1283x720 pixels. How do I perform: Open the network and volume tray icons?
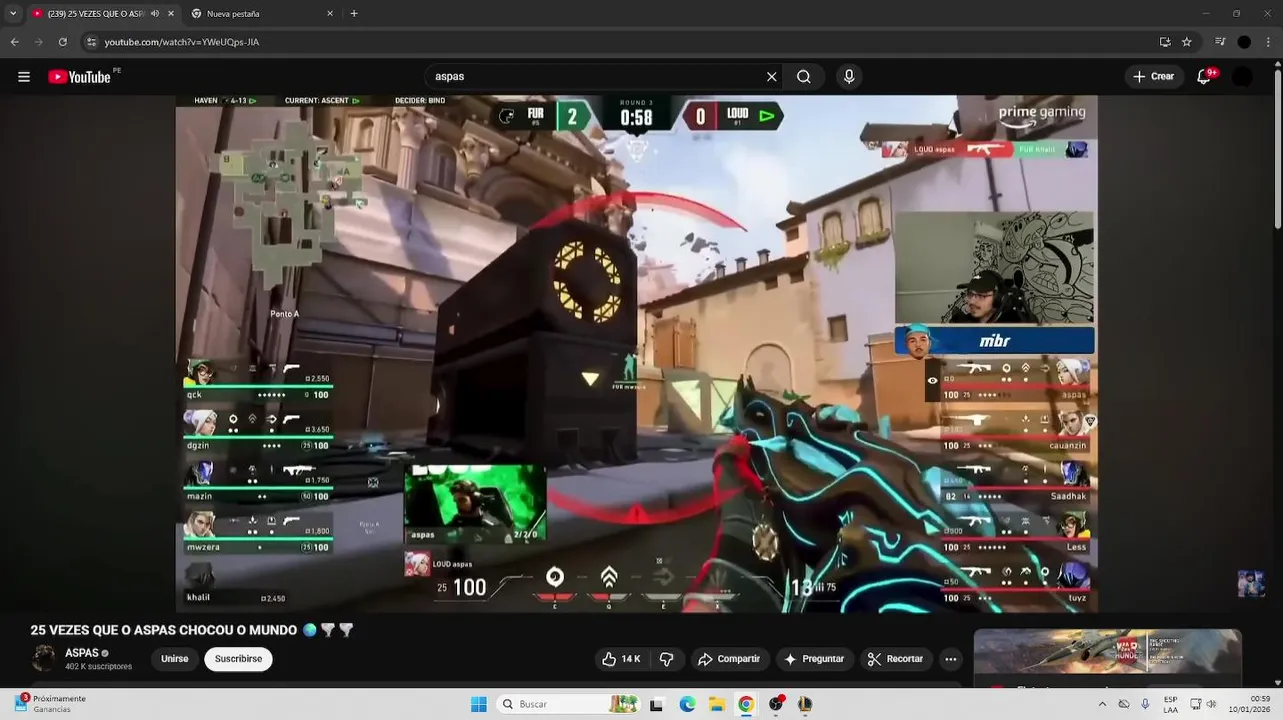1205,704
